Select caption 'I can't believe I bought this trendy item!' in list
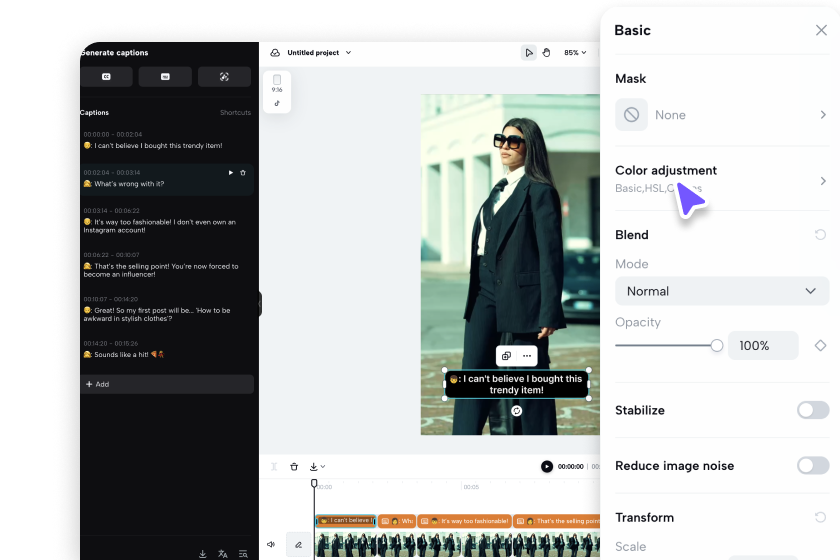Viewport: 840px width, 560px height. (153, 146)
